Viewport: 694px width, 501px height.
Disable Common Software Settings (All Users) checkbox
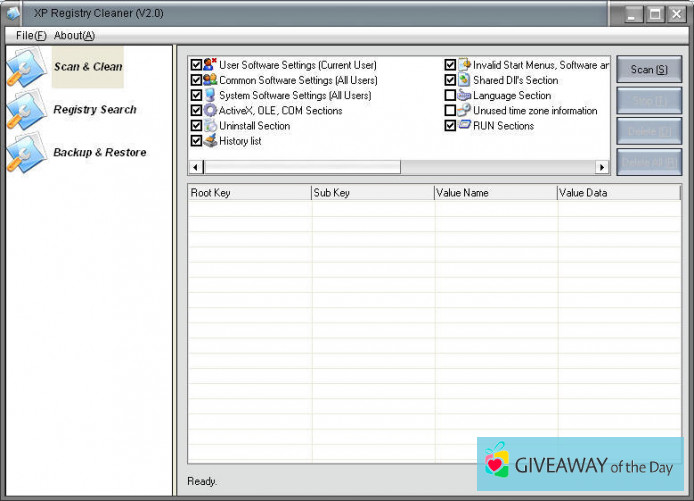[196, 80]
